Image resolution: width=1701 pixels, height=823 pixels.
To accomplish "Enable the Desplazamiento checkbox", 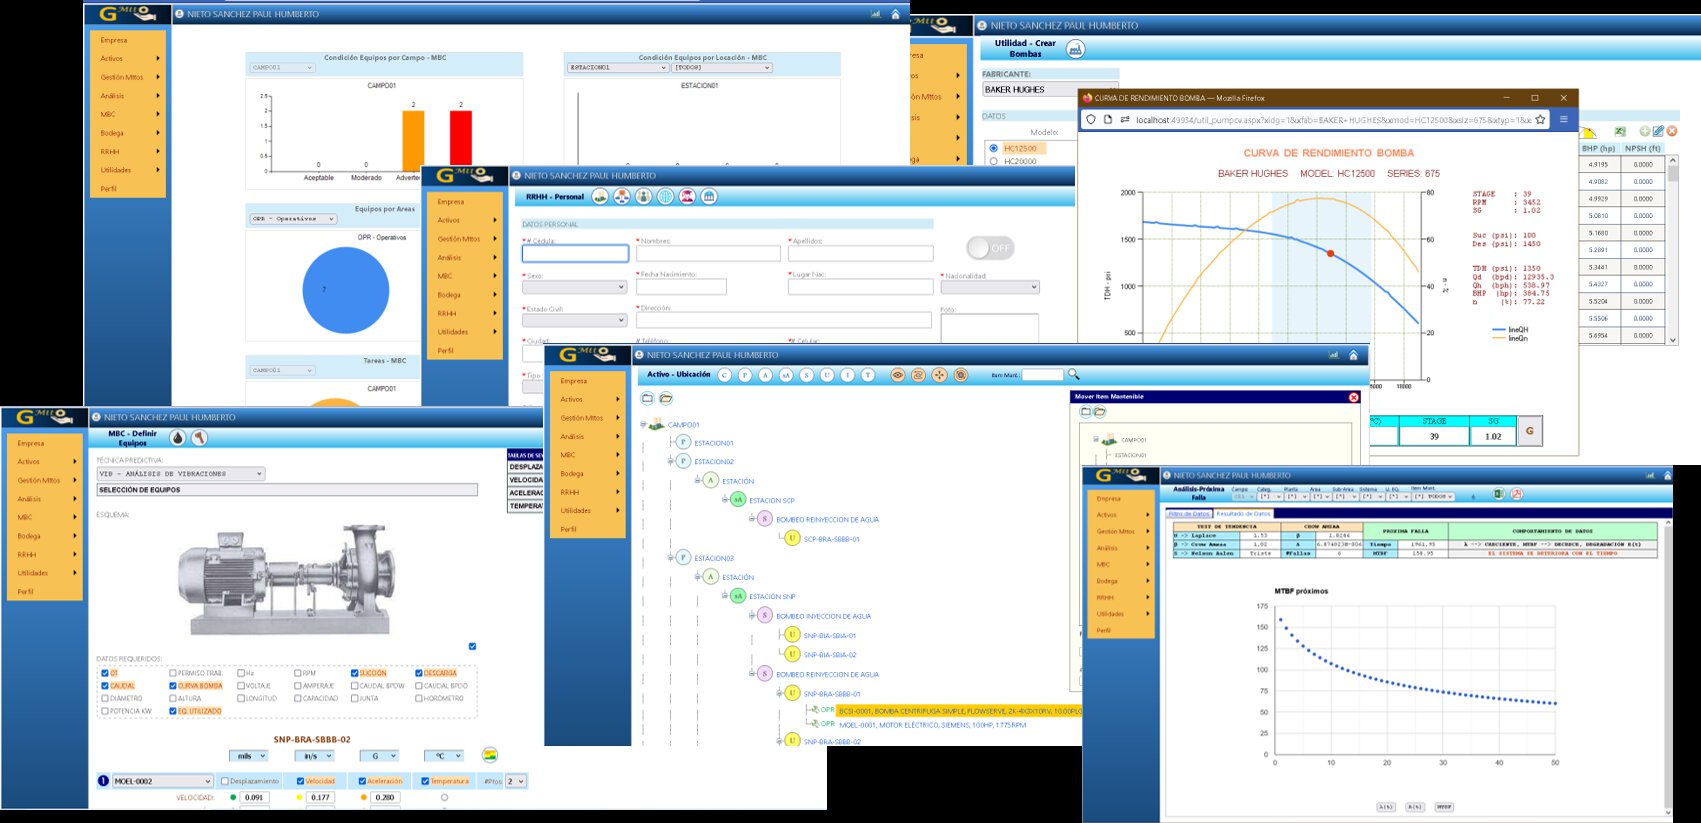I will (x=225, y=781).
